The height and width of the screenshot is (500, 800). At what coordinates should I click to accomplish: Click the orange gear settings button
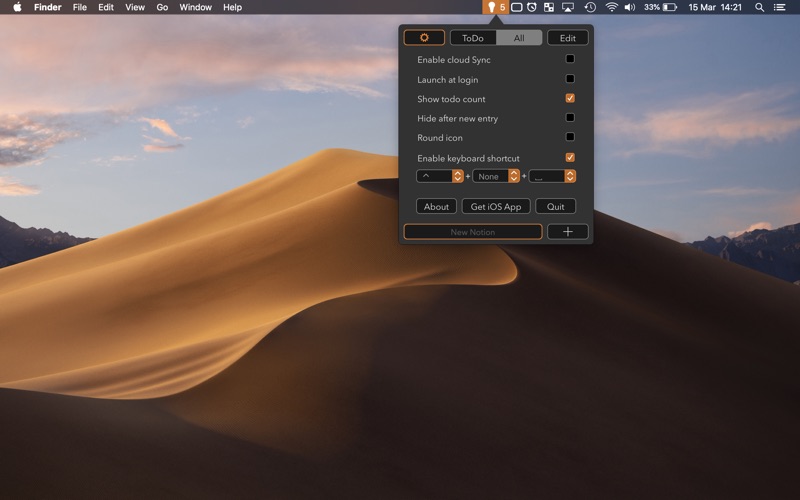click(424, 38)
